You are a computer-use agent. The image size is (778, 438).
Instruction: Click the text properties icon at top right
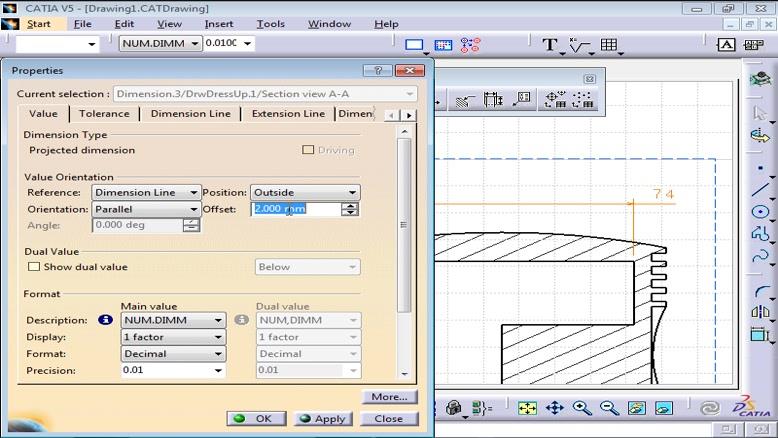click(x=753, y=45)
